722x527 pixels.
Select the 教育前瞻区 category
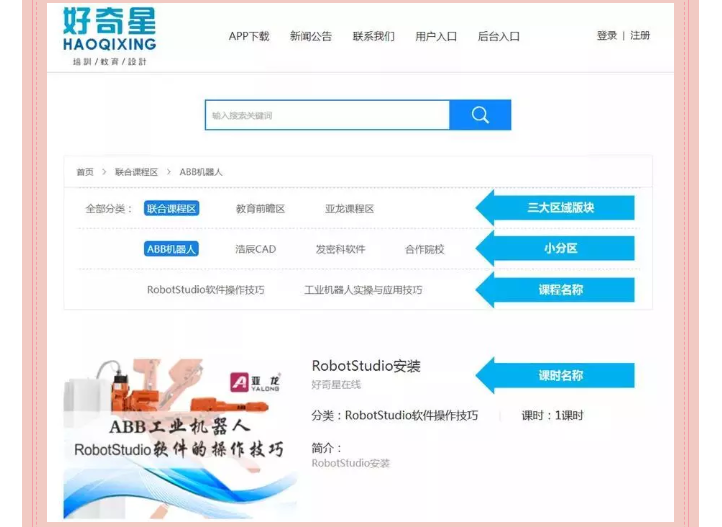point(261,209)
